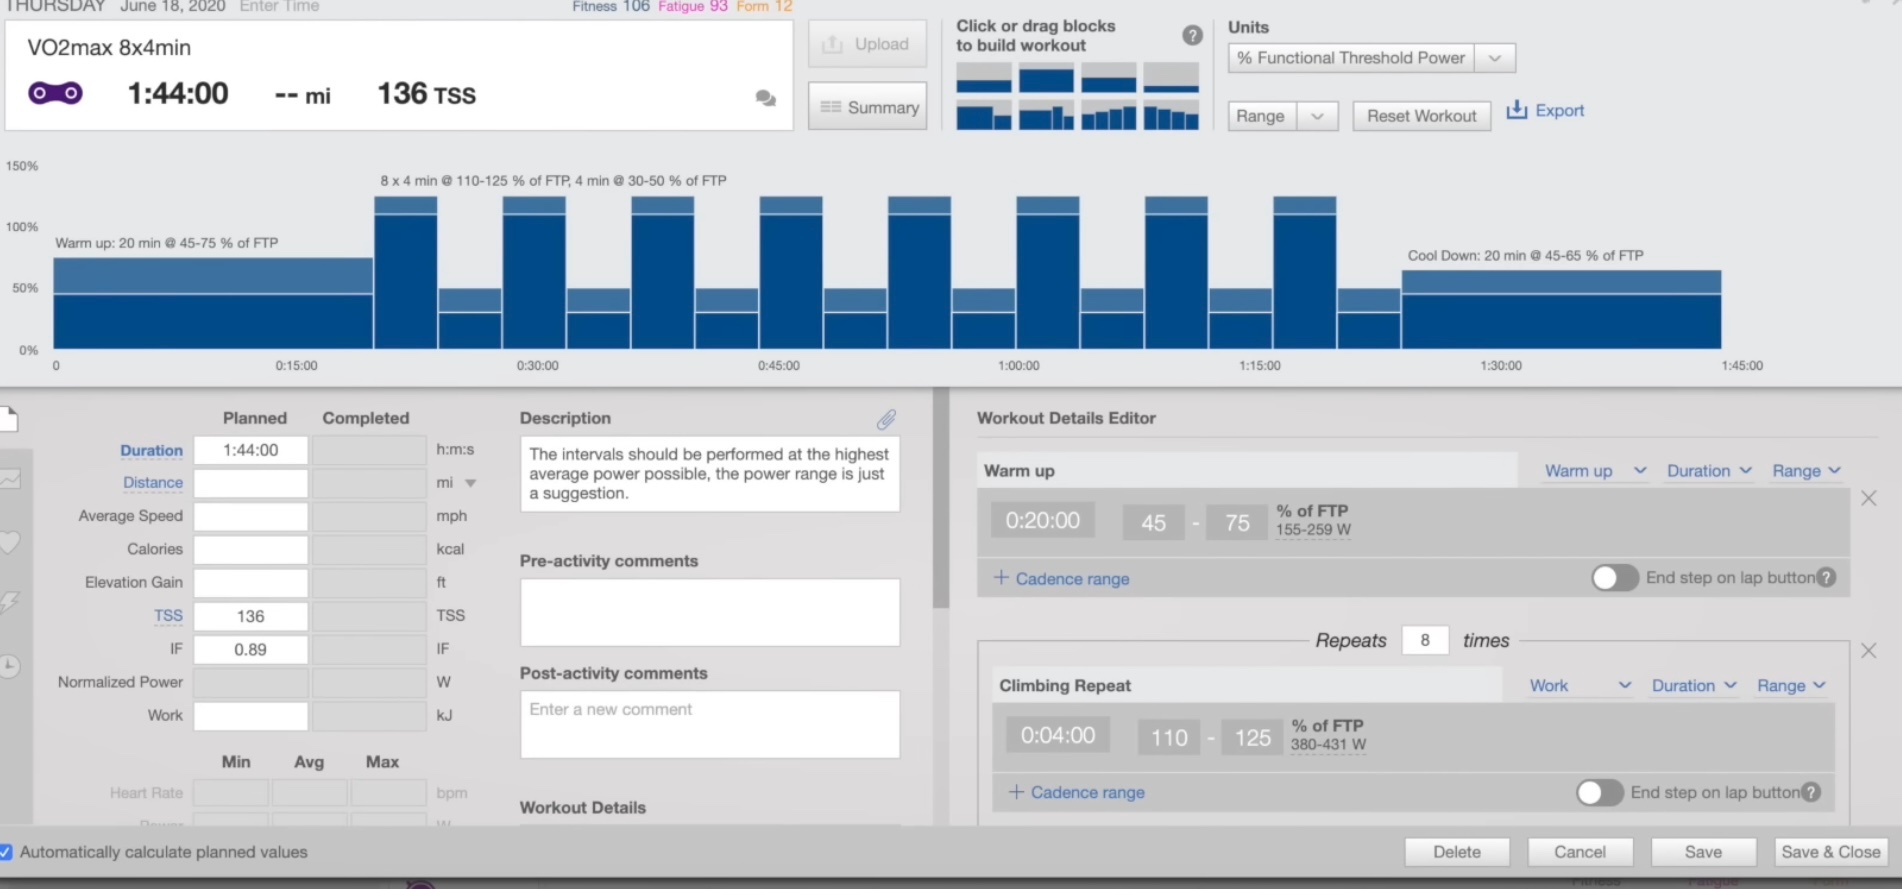Open the heart rate sidebar tab icon
This screenshot has width=1902, height=889.
[10, 543]
